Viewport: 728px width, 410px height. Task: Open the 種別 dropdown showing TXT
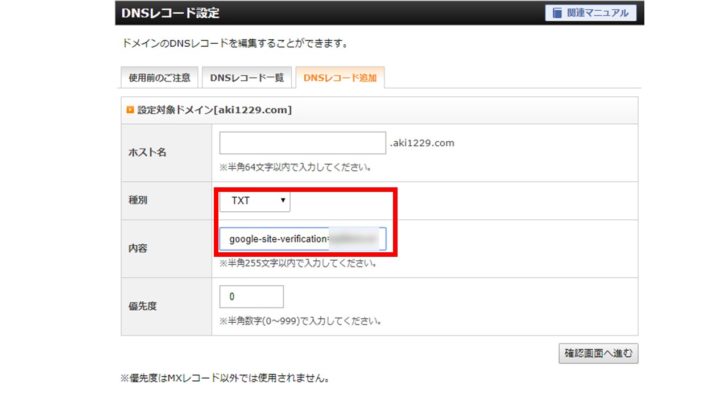tap(254, 201)
